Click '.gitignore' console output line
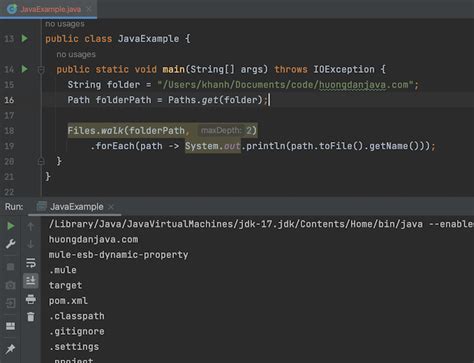 (77, 331)
